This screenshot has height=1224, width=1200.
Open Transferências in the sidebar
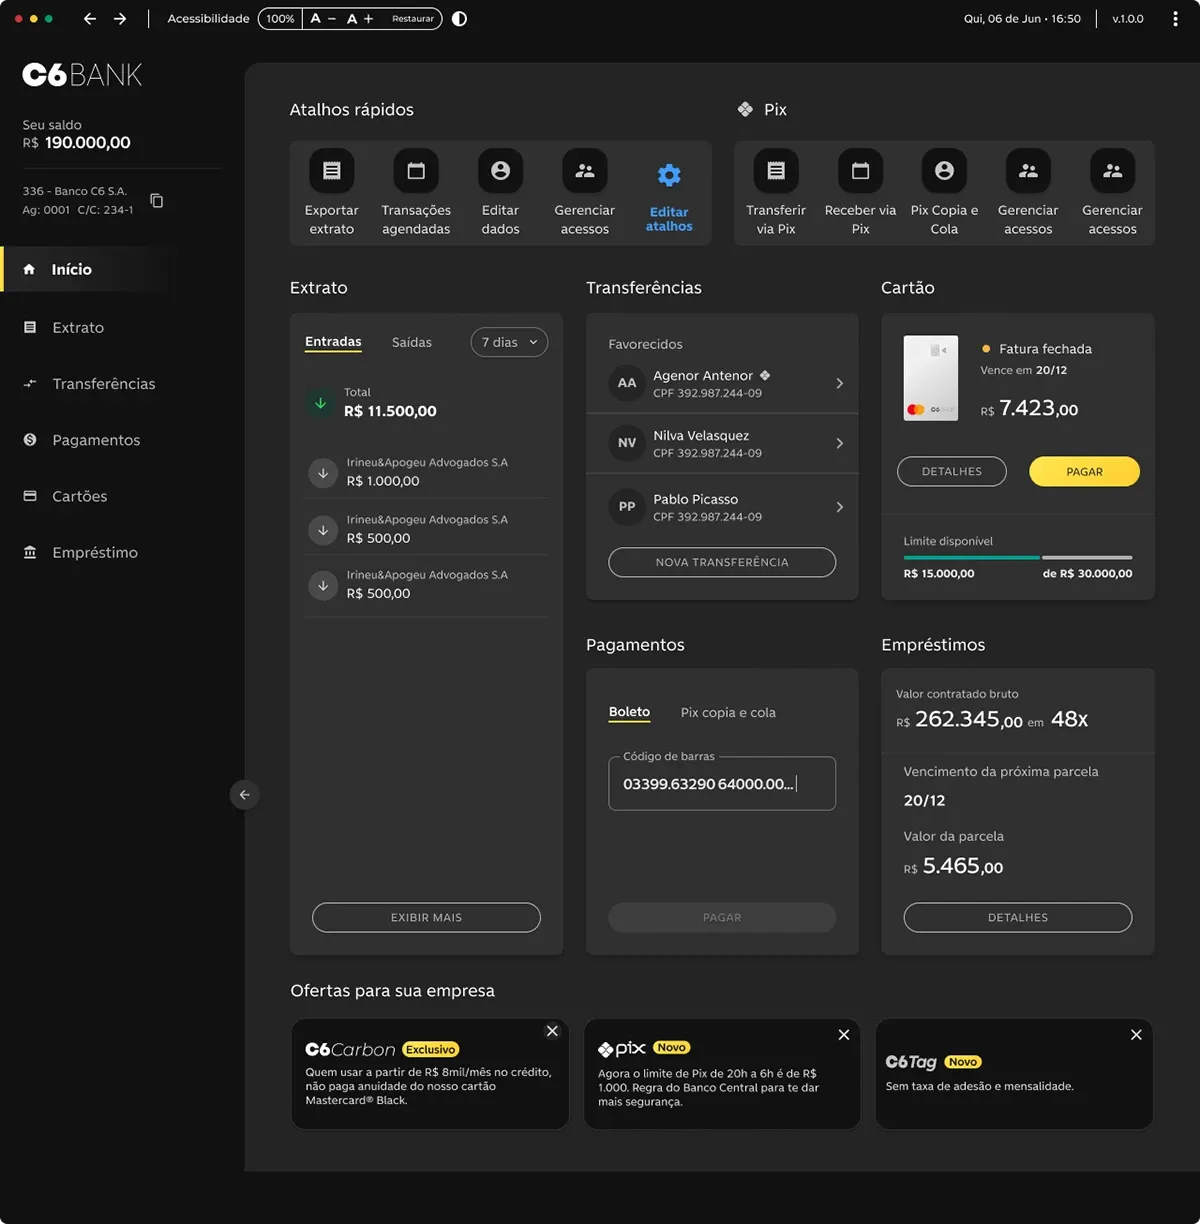pos(87,384)
